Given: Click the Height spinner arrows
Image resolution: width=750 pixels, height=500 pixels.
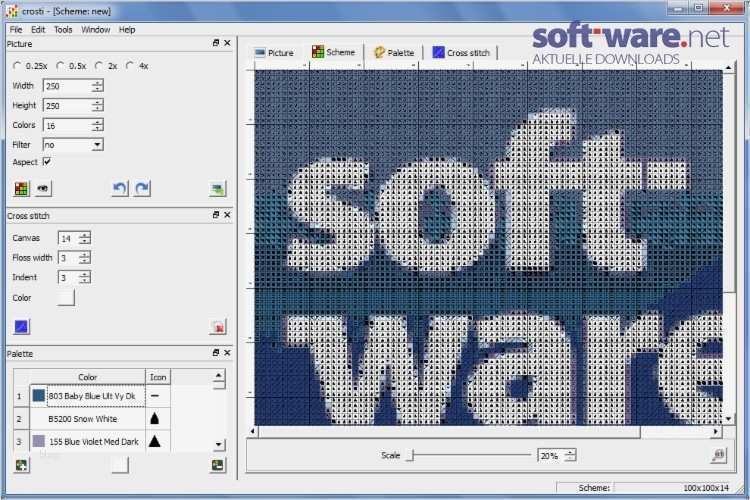Looking at the screenshot, I should coord(98,106).
